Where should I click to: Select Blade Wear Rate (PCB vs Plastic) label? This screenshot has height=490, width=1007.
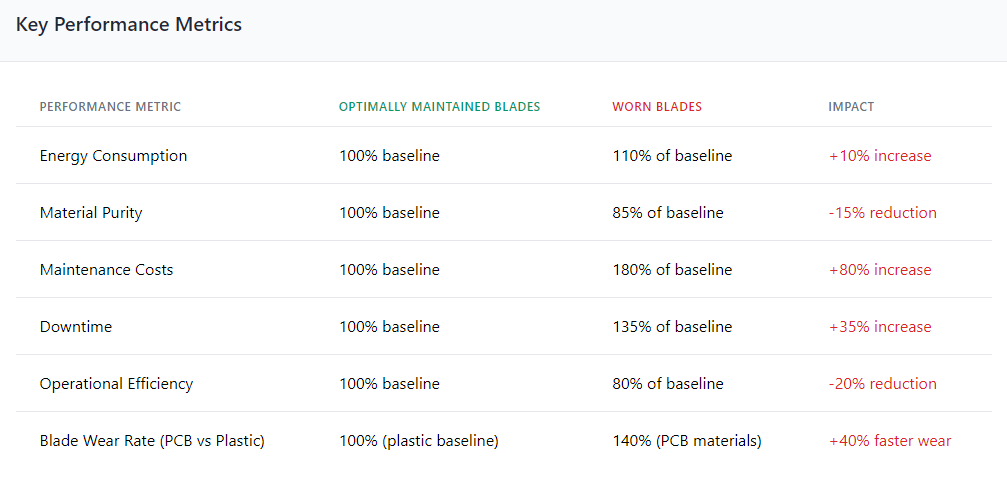point(152,441)
